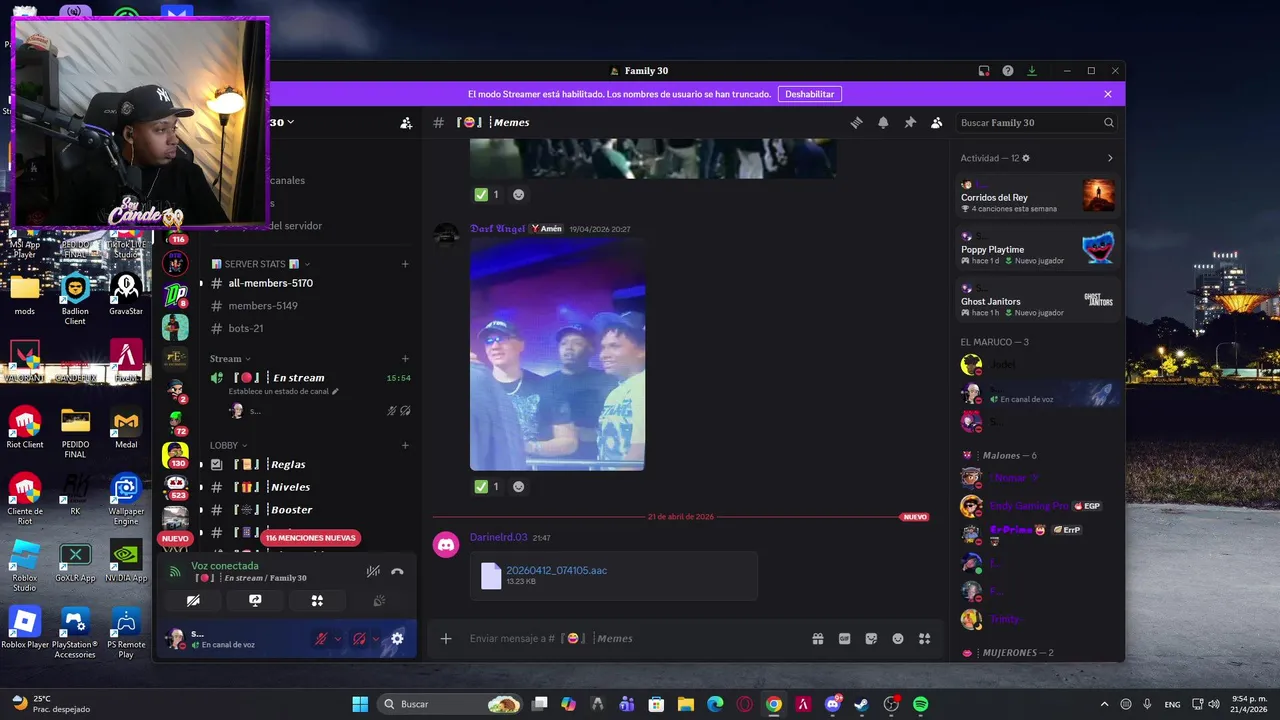Click the plus attachment button in message bar

[446, 639]
